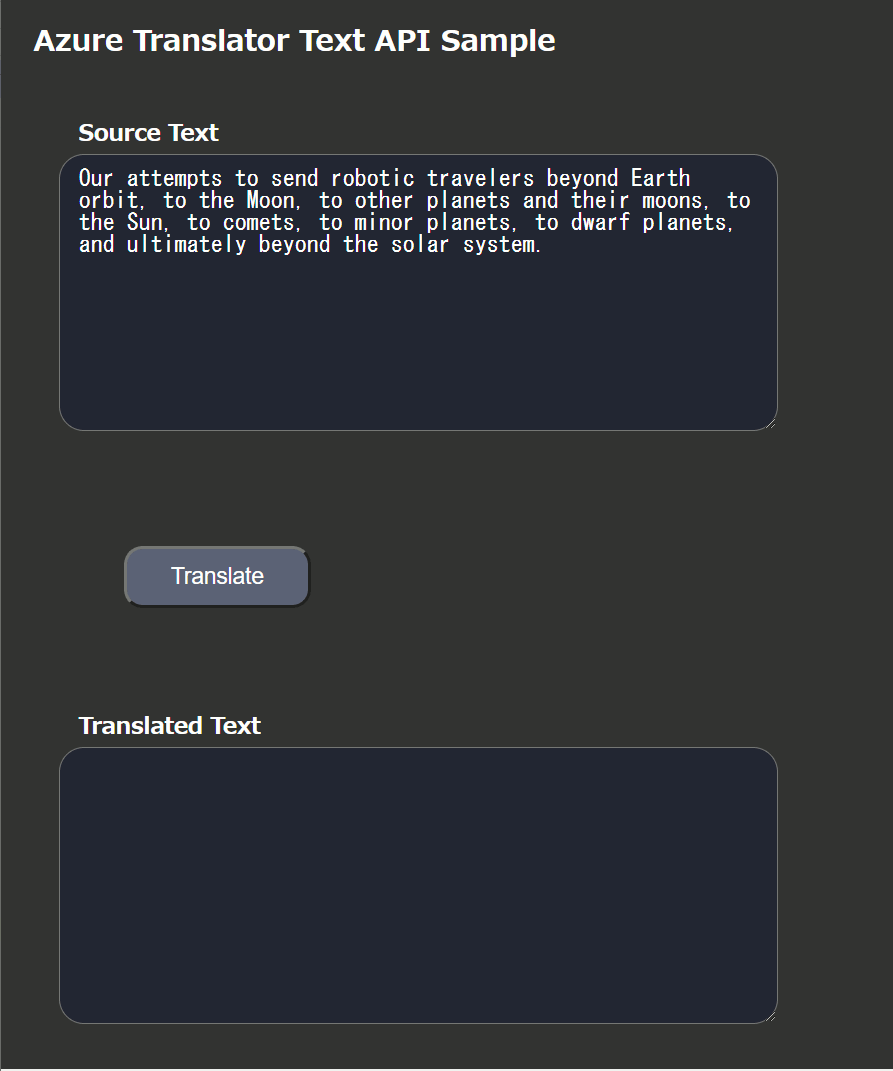This screenshot has width=893, height=1071.
Task: Grab the Translated Text box resize handle
Action: click(x=770, y=1016)
